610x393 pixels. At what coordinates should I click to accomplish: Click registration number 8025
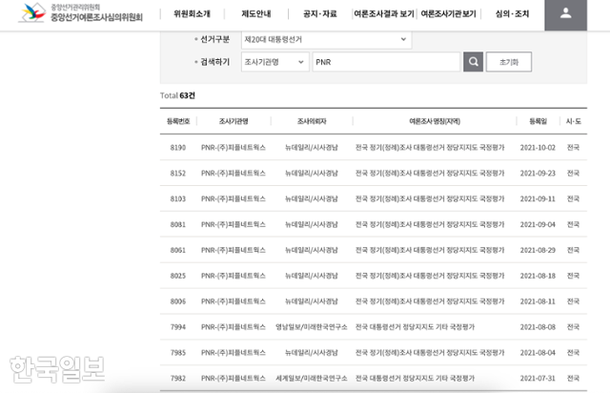(178, 276)
